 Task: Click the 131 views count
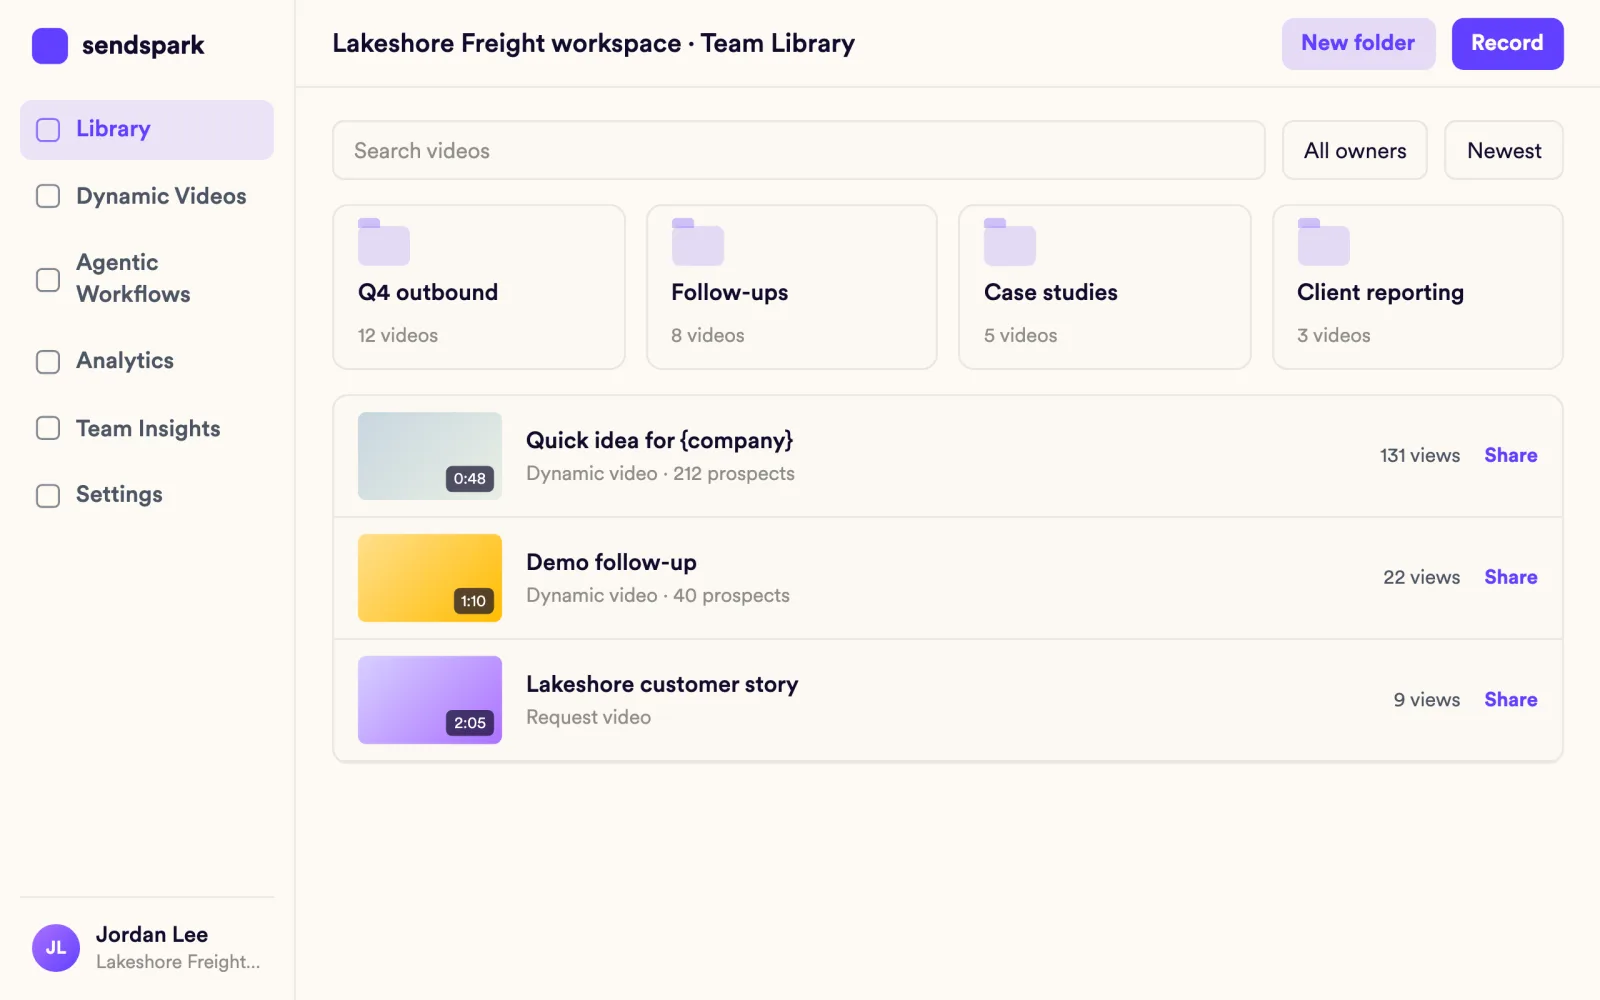1419,455
